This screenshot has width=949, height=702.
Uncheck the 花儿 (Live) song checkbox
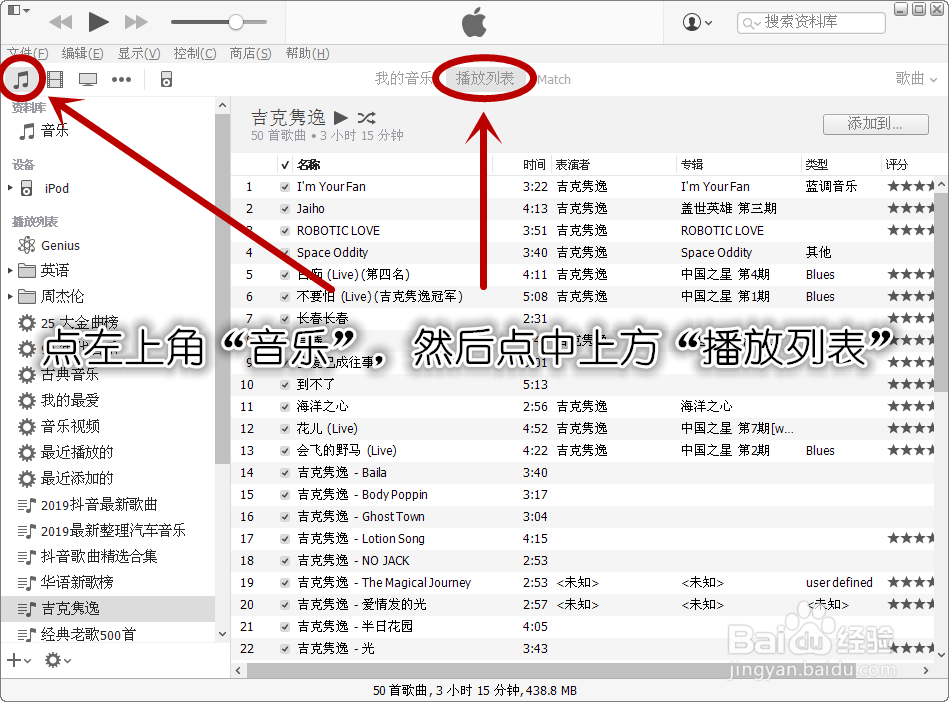284,429
